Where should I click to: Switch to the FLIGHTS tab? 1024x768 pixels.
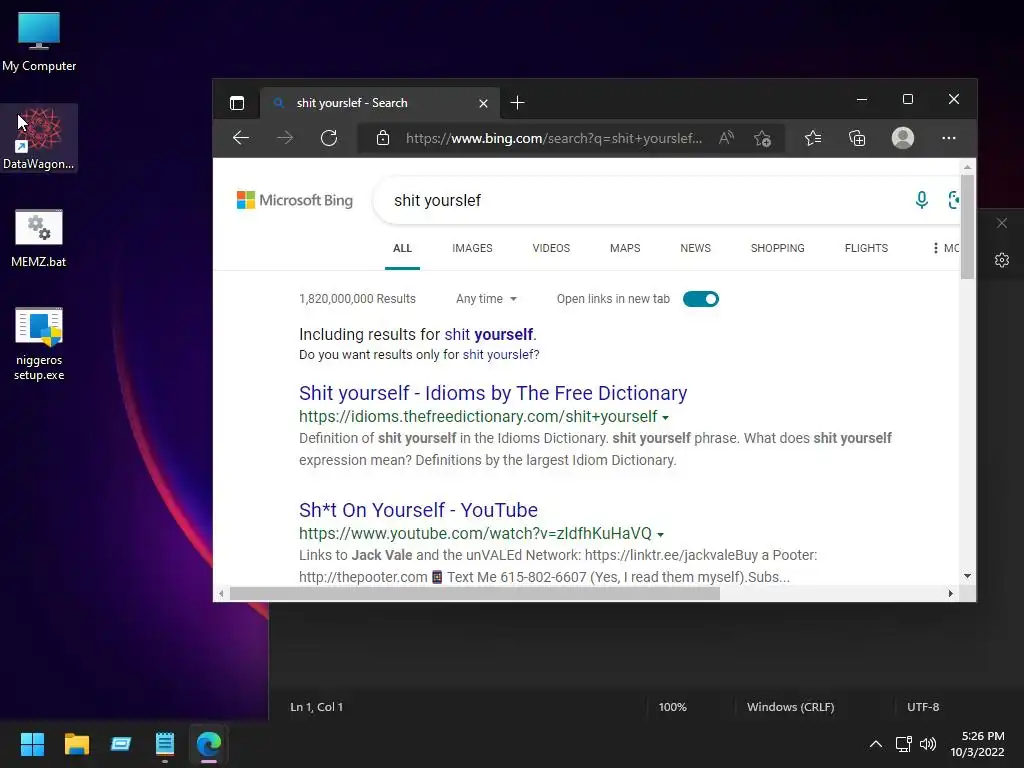[866, 248]
